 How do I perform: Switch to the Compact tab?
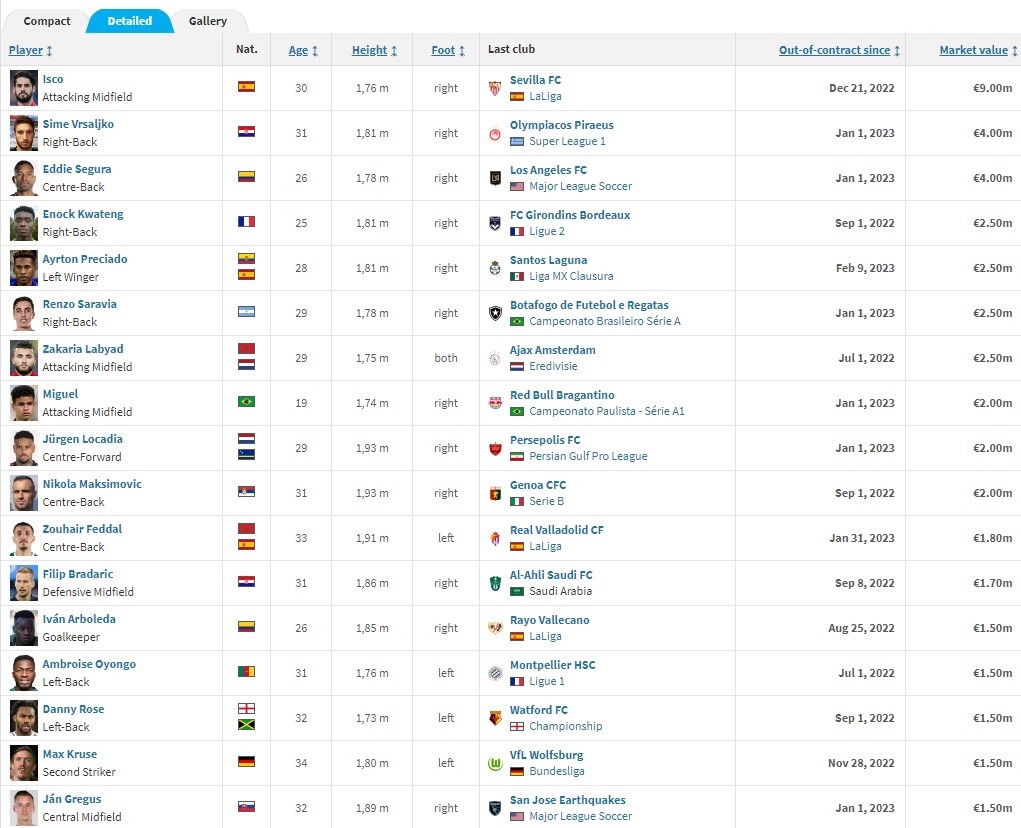coord(47,21)
